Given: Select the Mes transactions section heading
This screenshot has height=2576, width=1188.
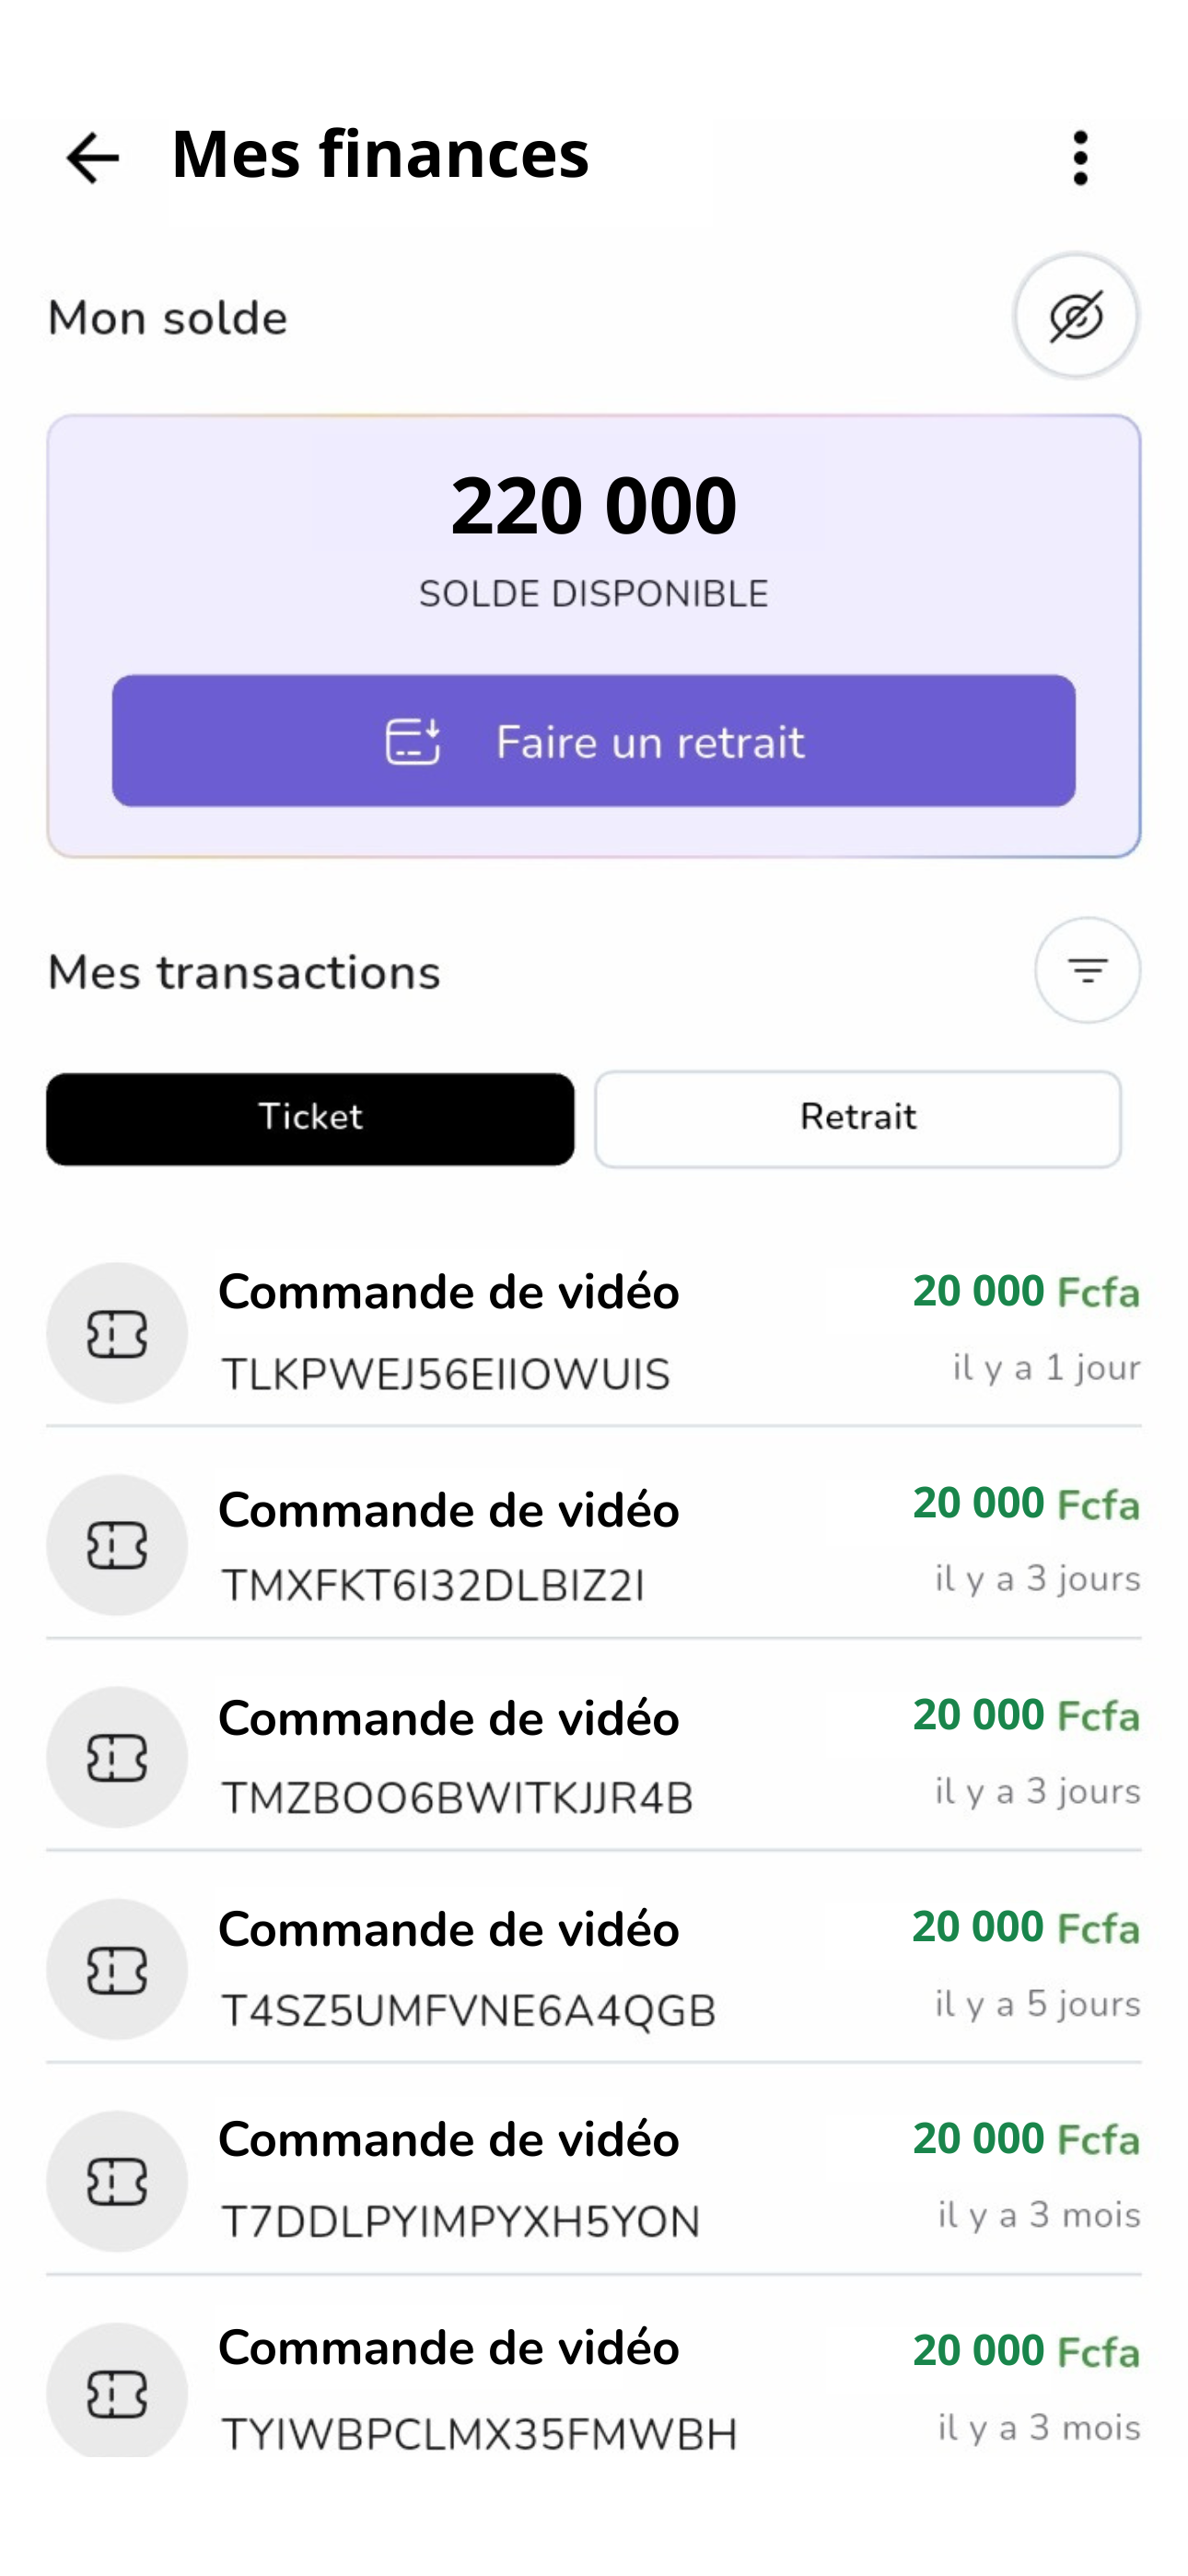Looking at the screenshot, I should point(244,973).
